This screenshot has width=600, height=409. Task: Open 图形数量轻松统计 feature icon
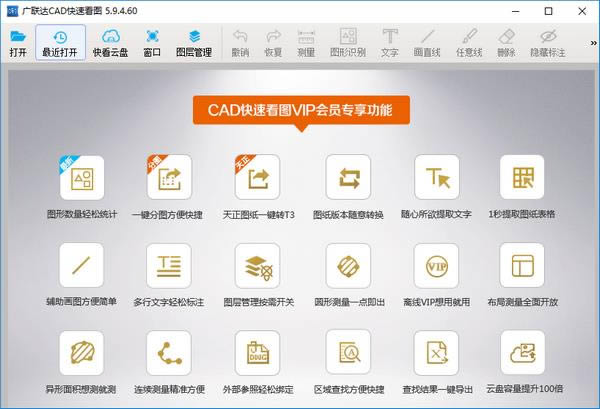(82, 178)
